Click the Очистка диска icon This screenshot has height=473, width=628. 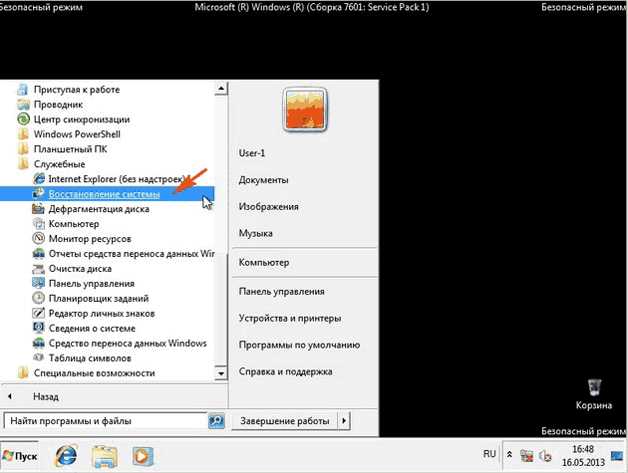coord(38,268)
